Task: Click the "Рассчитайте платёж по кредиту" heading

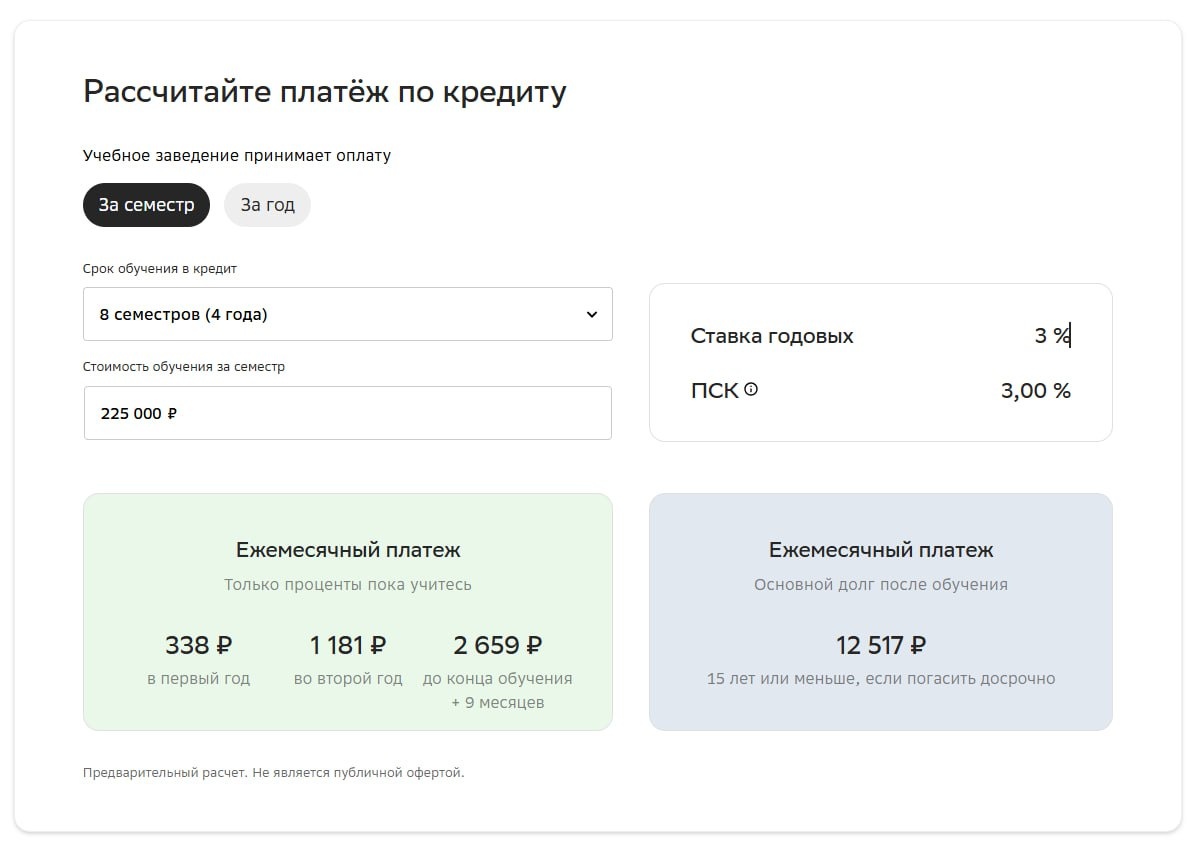Action: tap(325, 92)
